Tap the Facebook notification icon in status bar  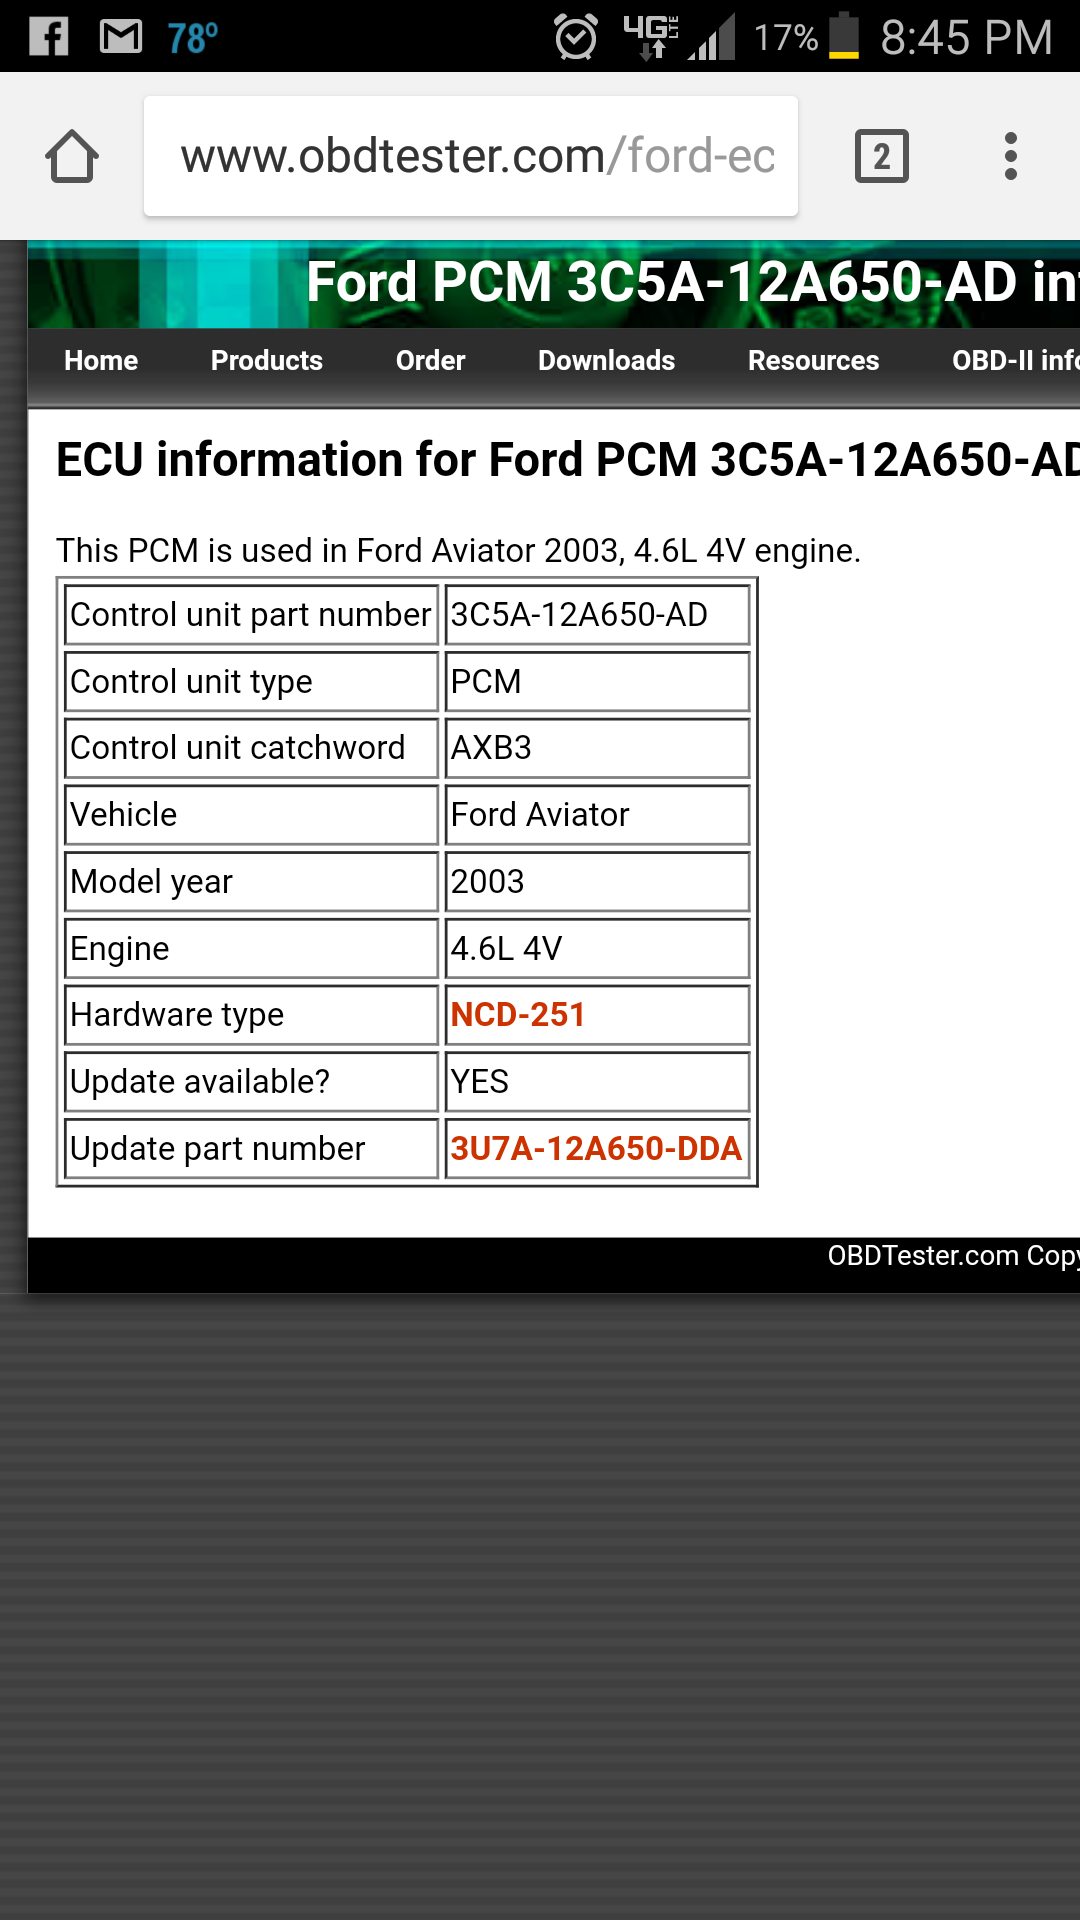point(48,37)
